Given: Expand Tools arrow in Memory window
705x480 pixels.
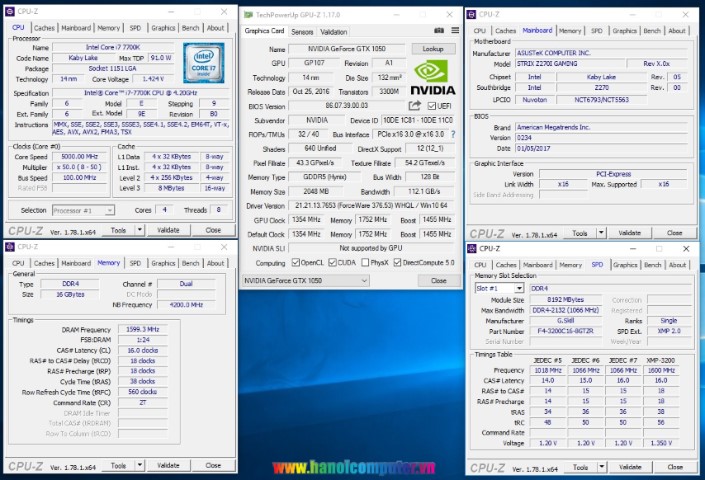Looking at the screenshot, I should [139, 465].
